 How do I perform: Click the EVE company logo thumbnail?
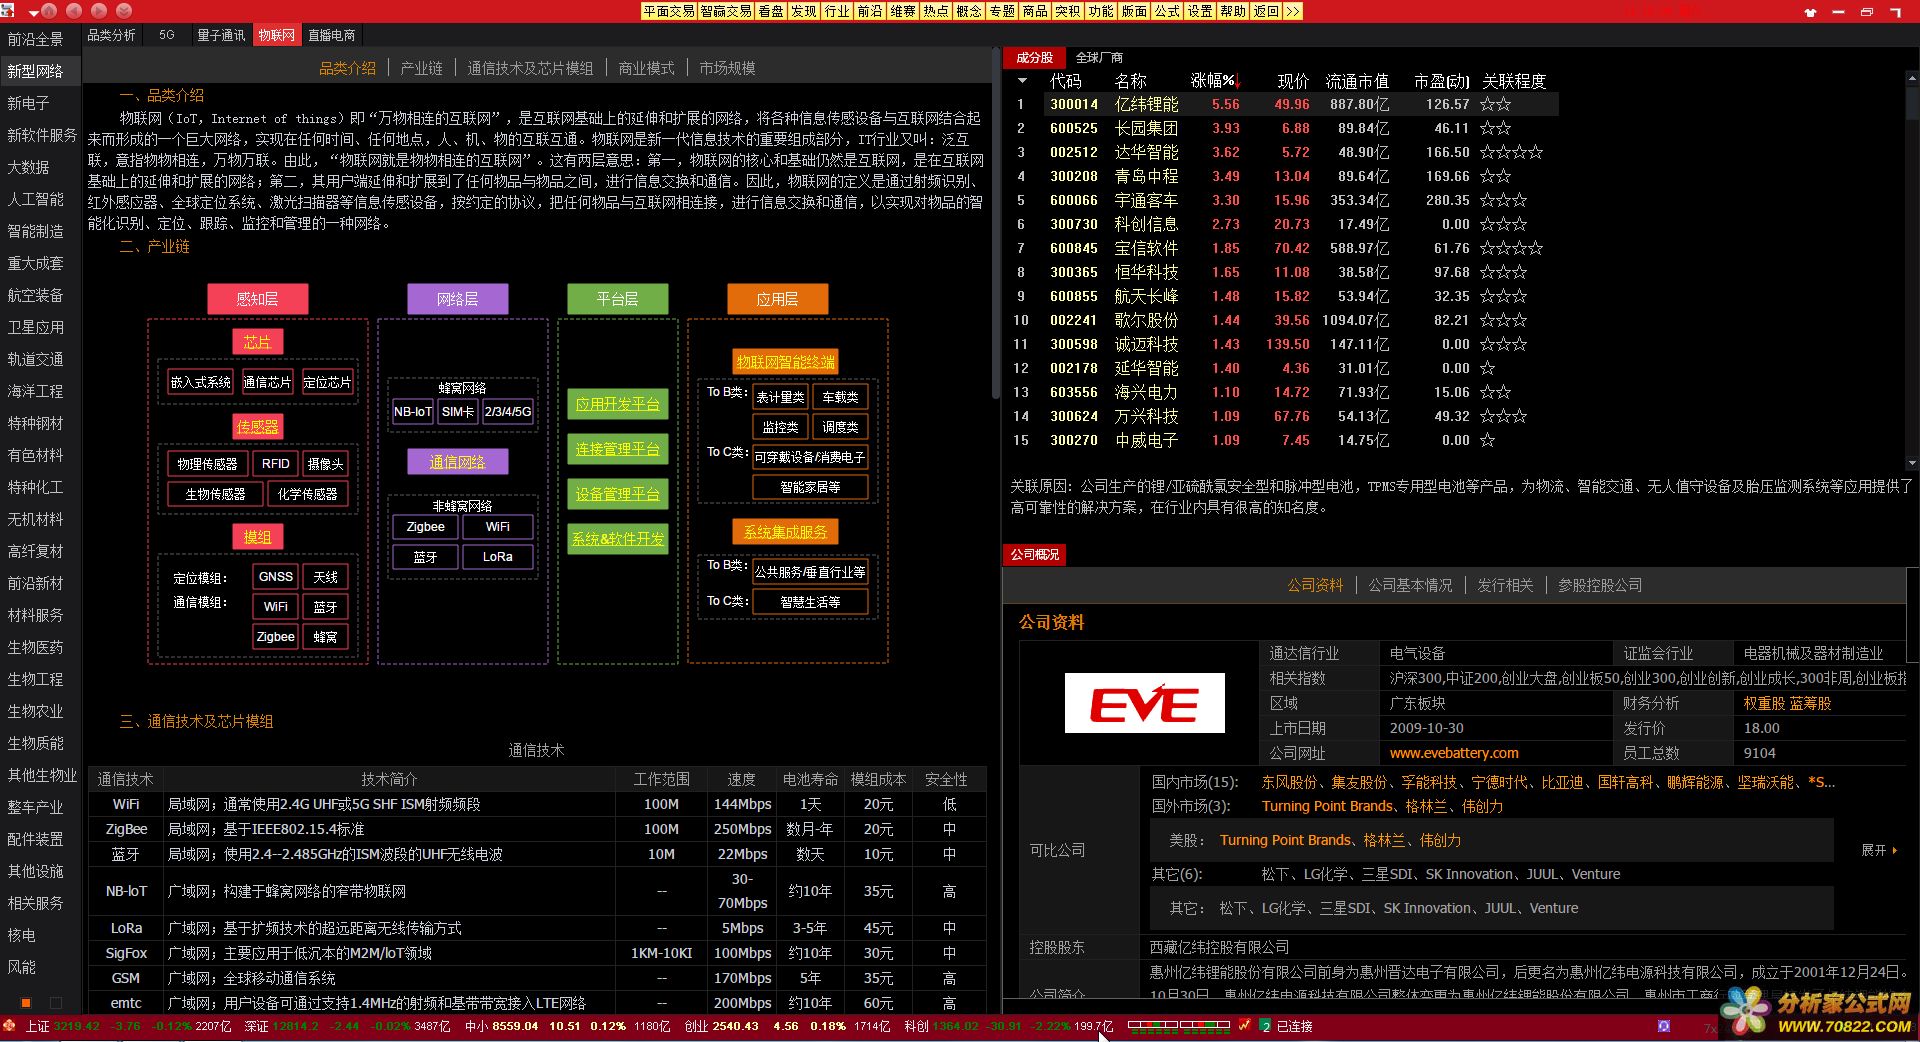1144,703
